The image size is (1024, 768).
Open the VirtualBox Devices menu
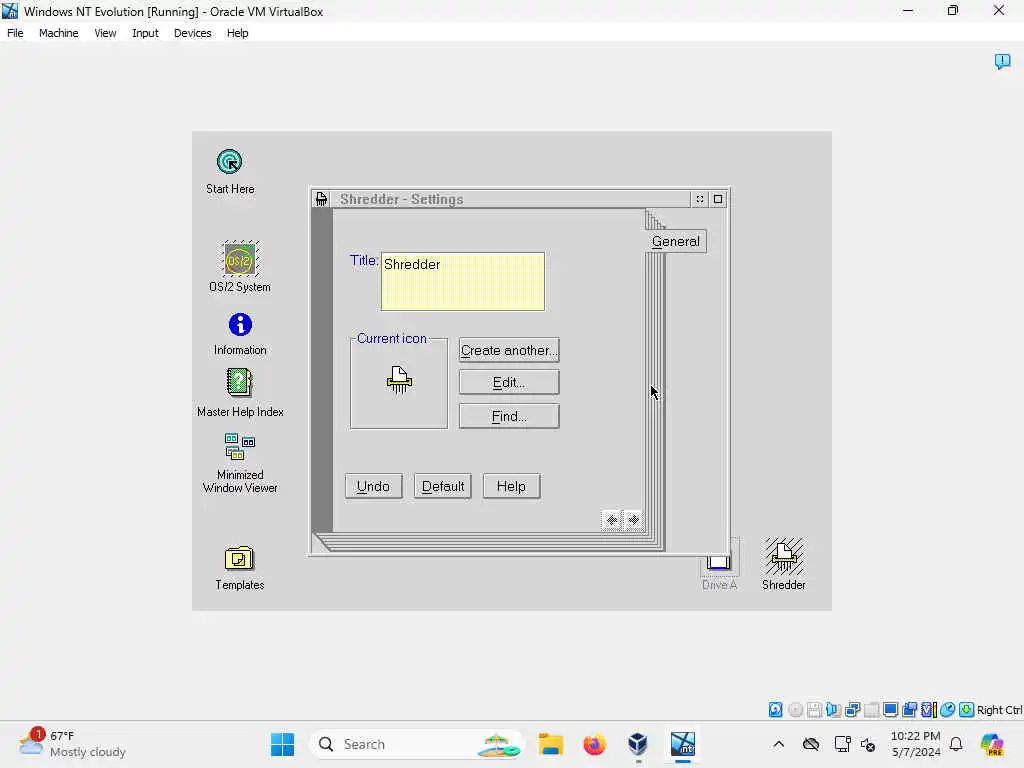193,33
